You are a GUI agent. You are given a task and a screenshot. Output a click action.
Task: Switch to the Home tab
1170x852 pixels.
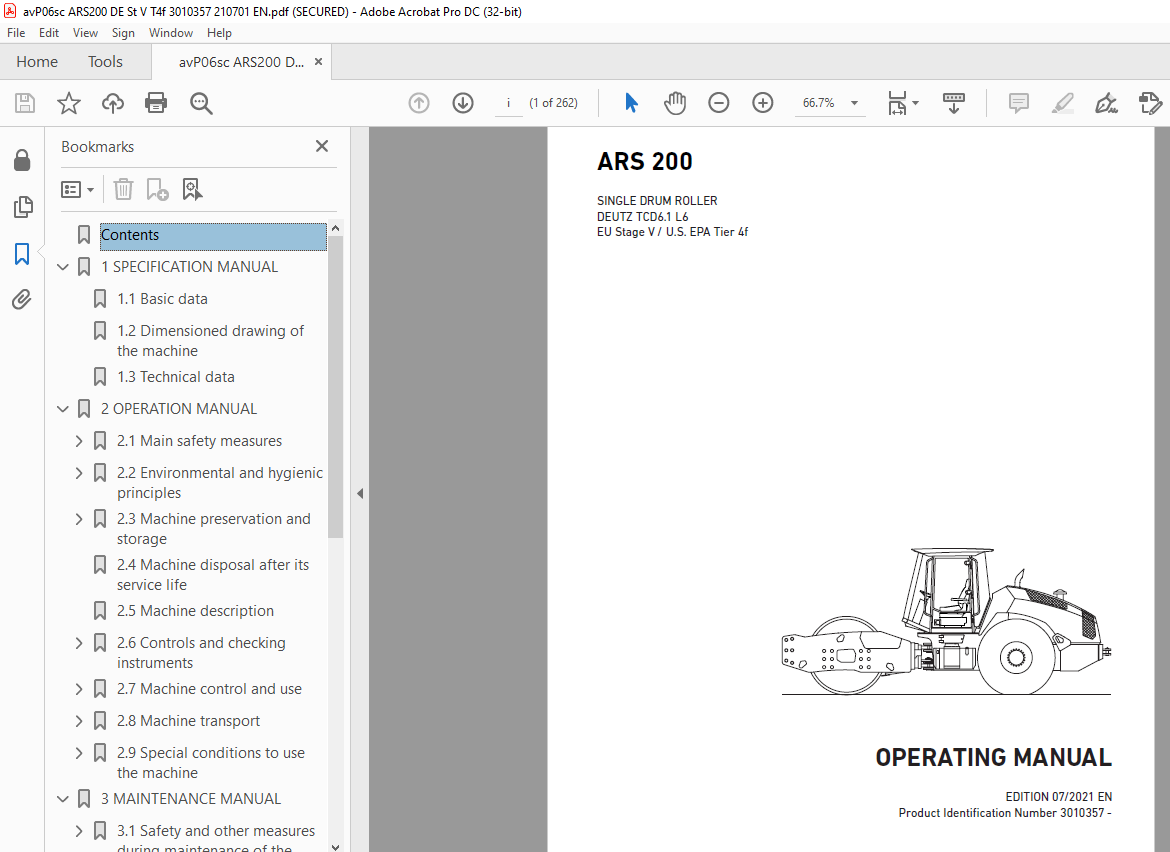[x=37, y=62]
